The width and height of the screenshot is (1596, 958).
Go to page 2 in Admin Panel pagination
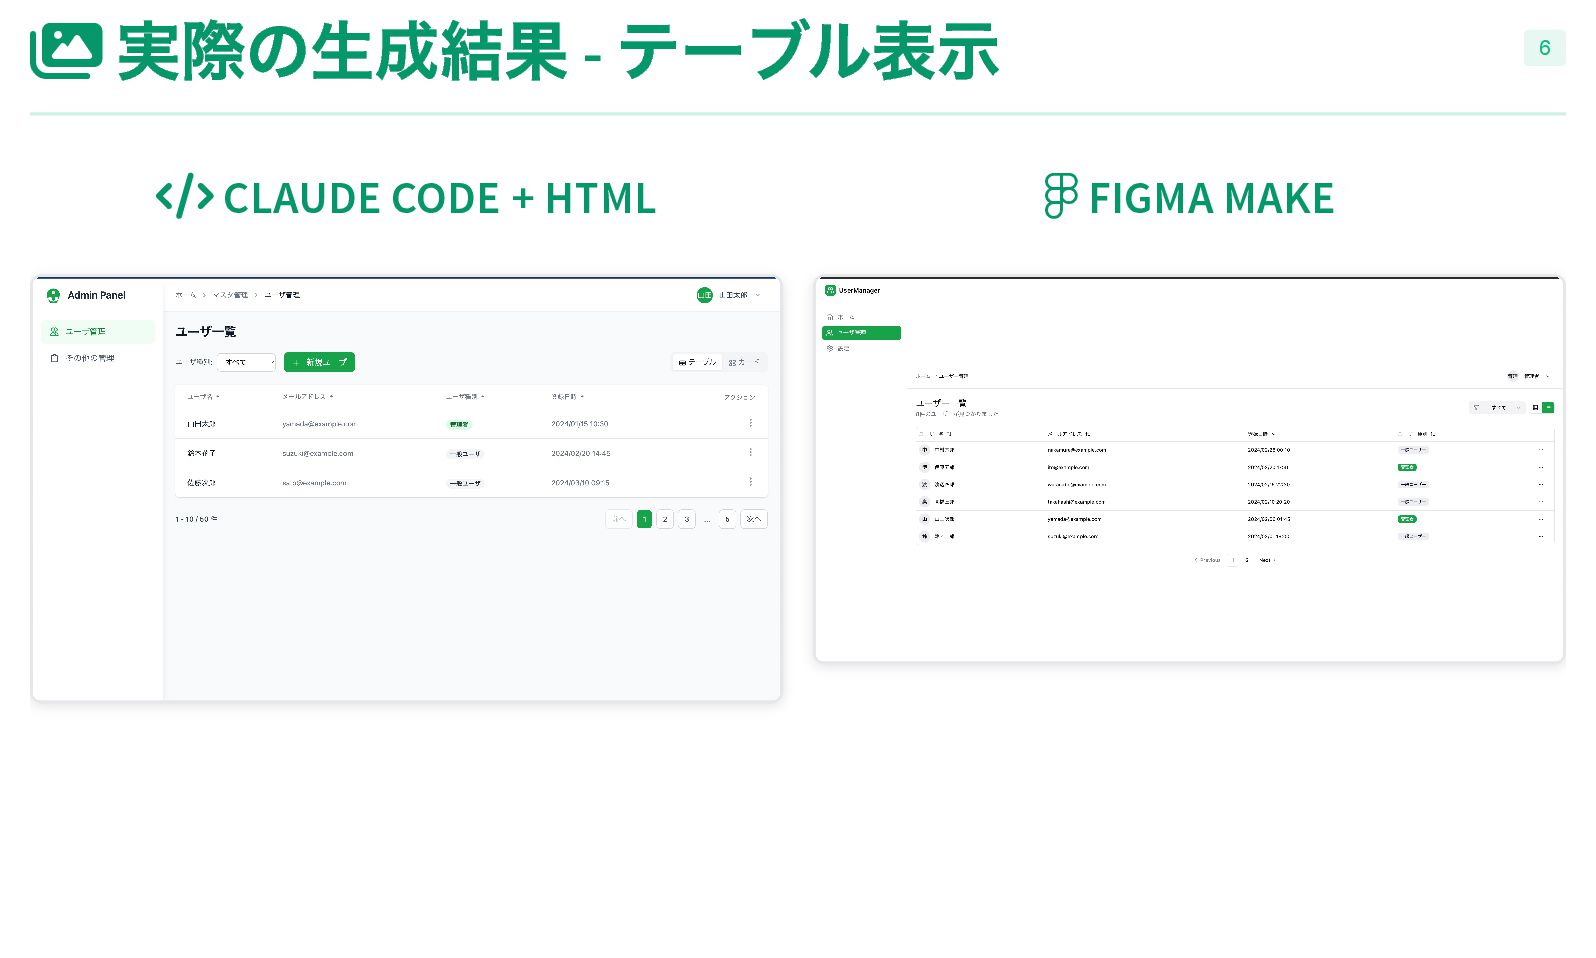tap(665, 519)
